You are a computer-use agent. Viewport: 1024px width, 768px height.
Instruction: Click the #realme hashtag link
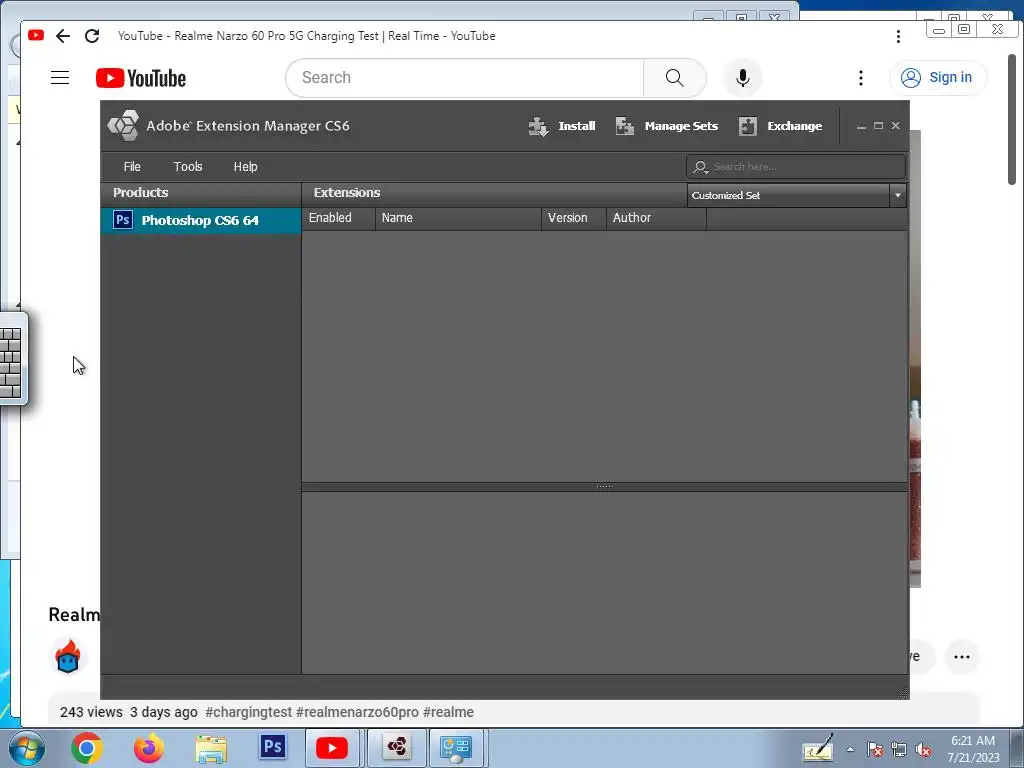point(448,712)
